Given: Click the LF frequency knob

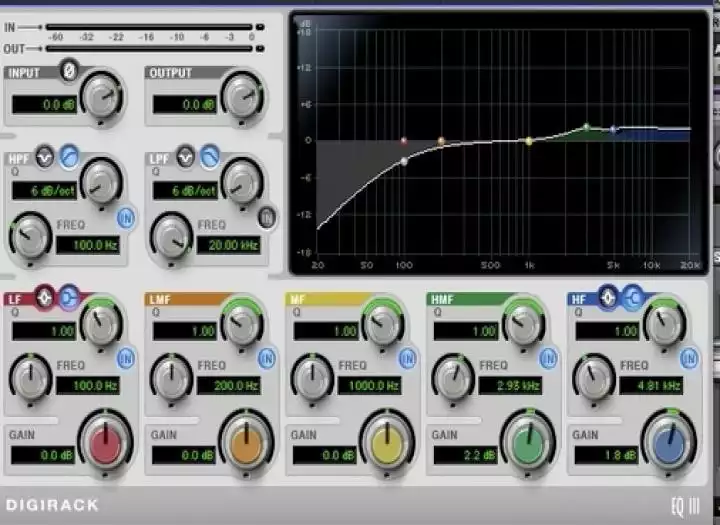Looking at the screenshot, I should point(30,378).
